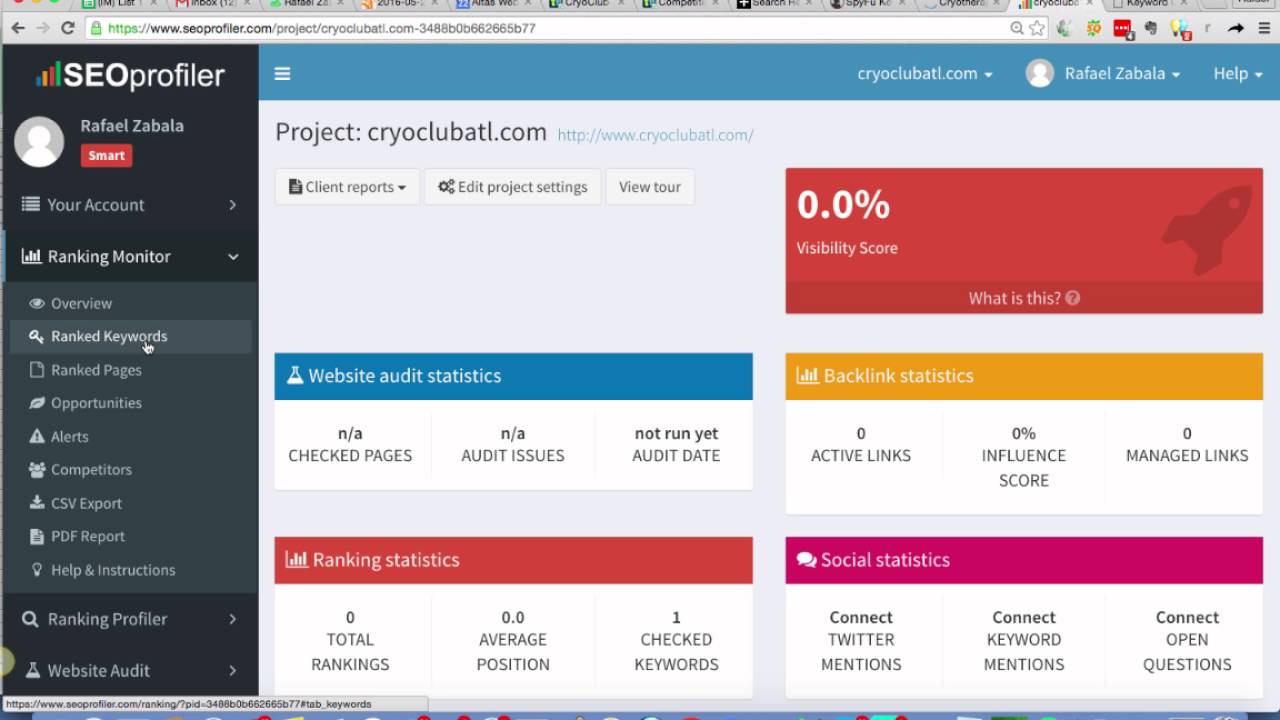Click Connect above Keyword Mentions
The height and width of the screenshot is (720, 1280).
[x=1024, y=617]
